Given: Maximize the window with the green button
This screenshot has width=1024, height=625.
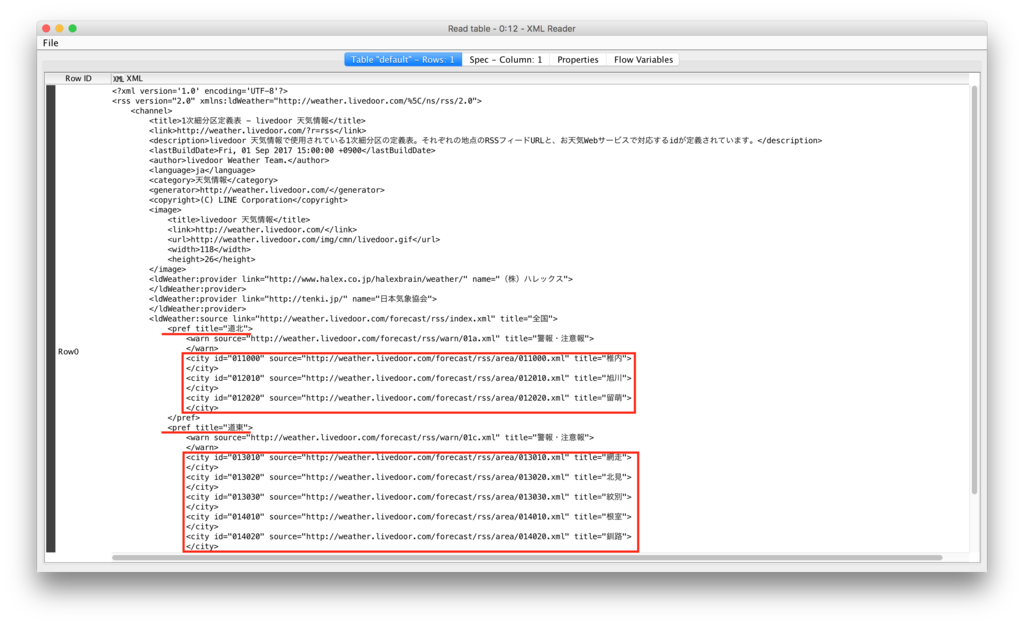Looking at the screenshot, I should tap(72, 28).
